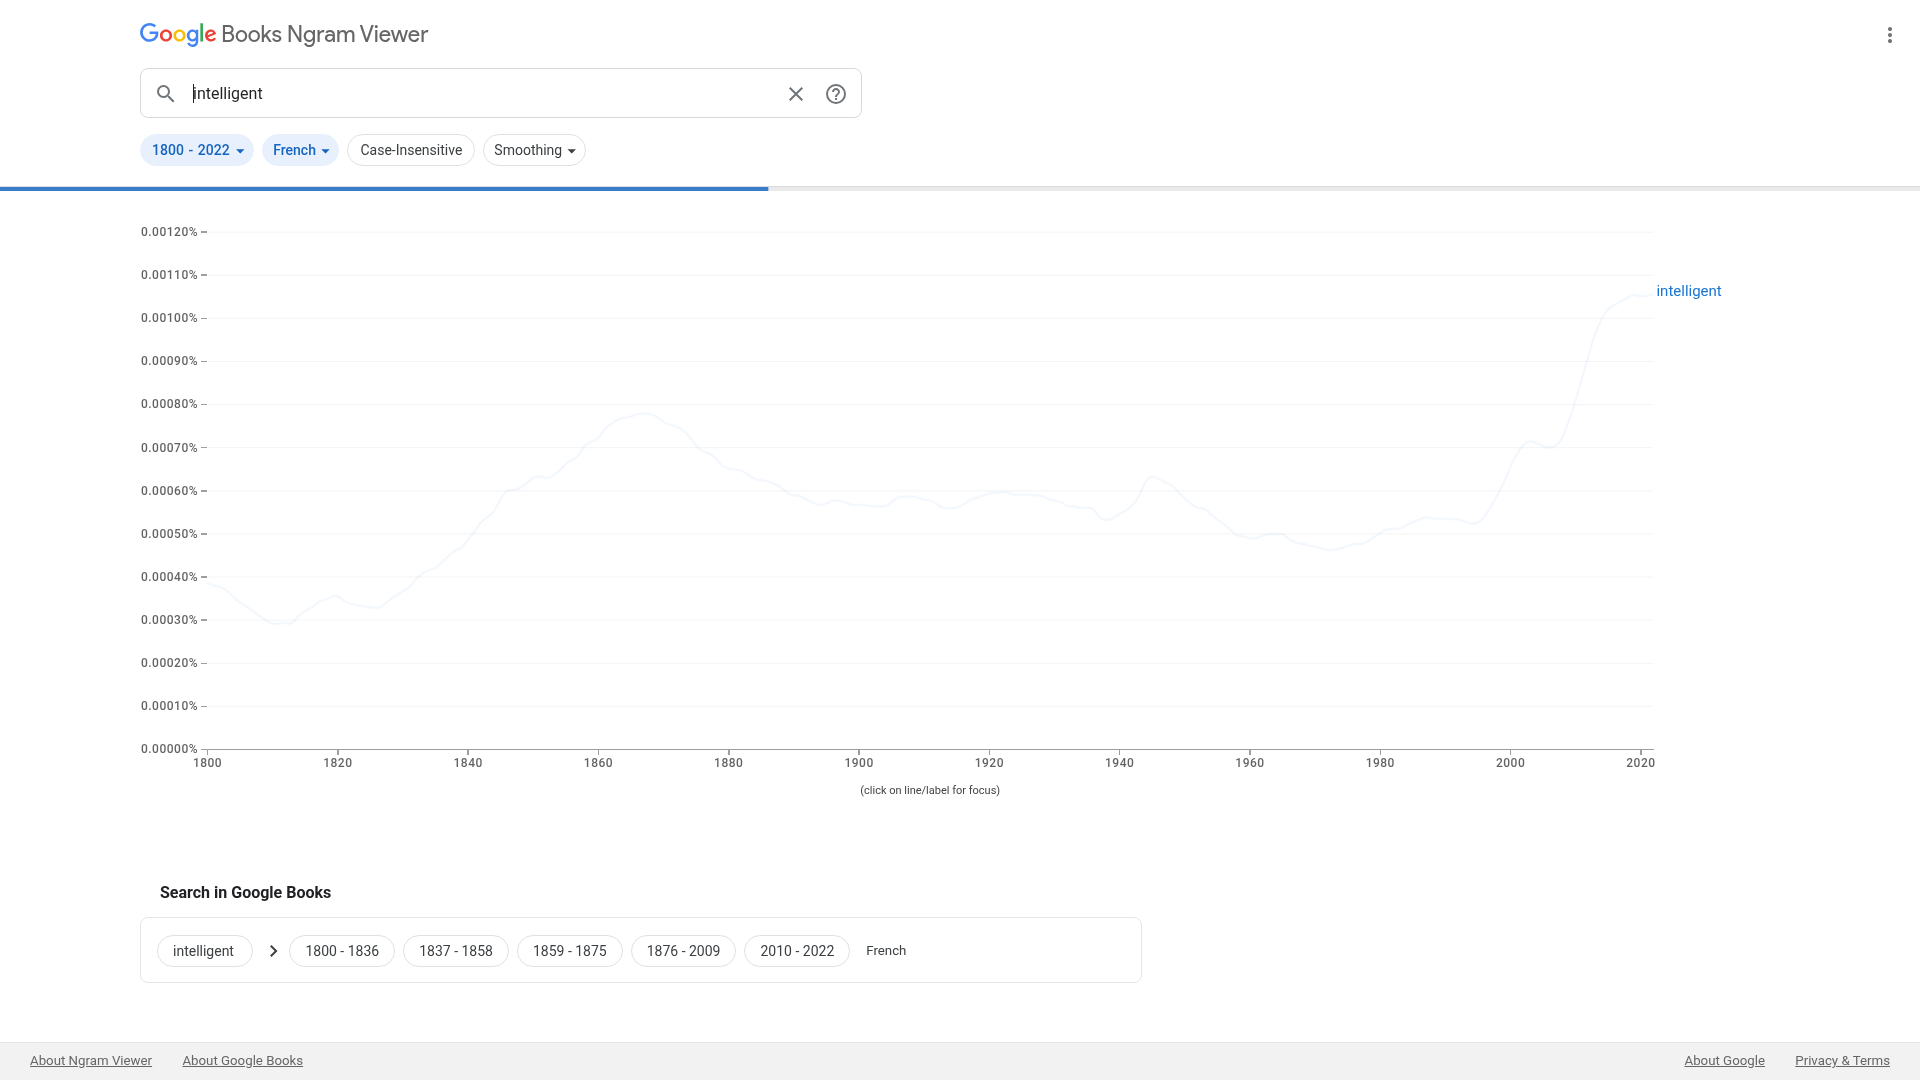The image size is (1920, 1080).
Task: Expand the French corpus dropdown
Action: pyautogui.click(x=300, y=150)
